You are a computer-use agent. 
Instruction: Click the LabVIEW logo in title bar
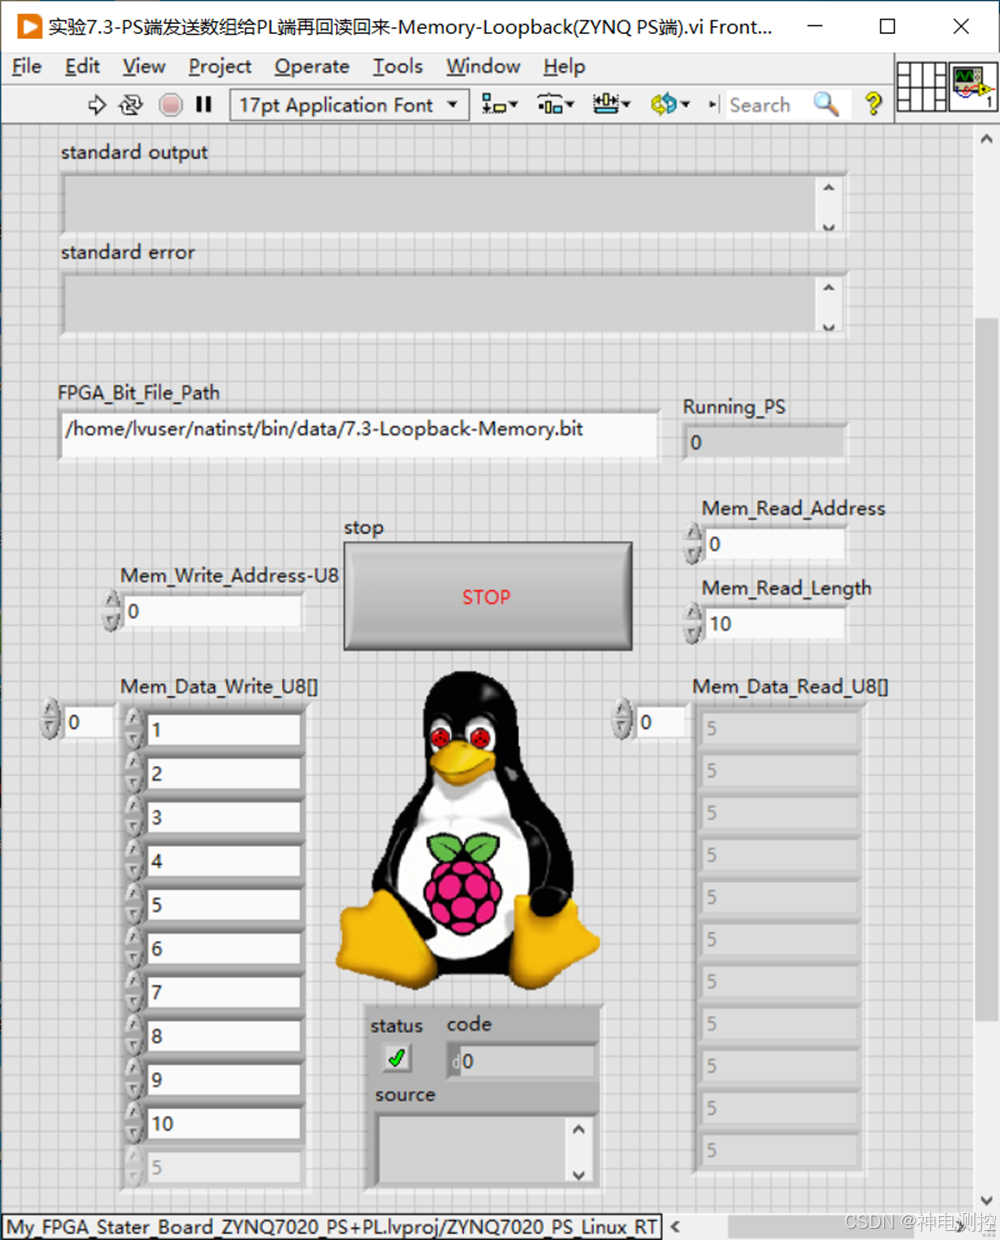[x=29, y=27]
